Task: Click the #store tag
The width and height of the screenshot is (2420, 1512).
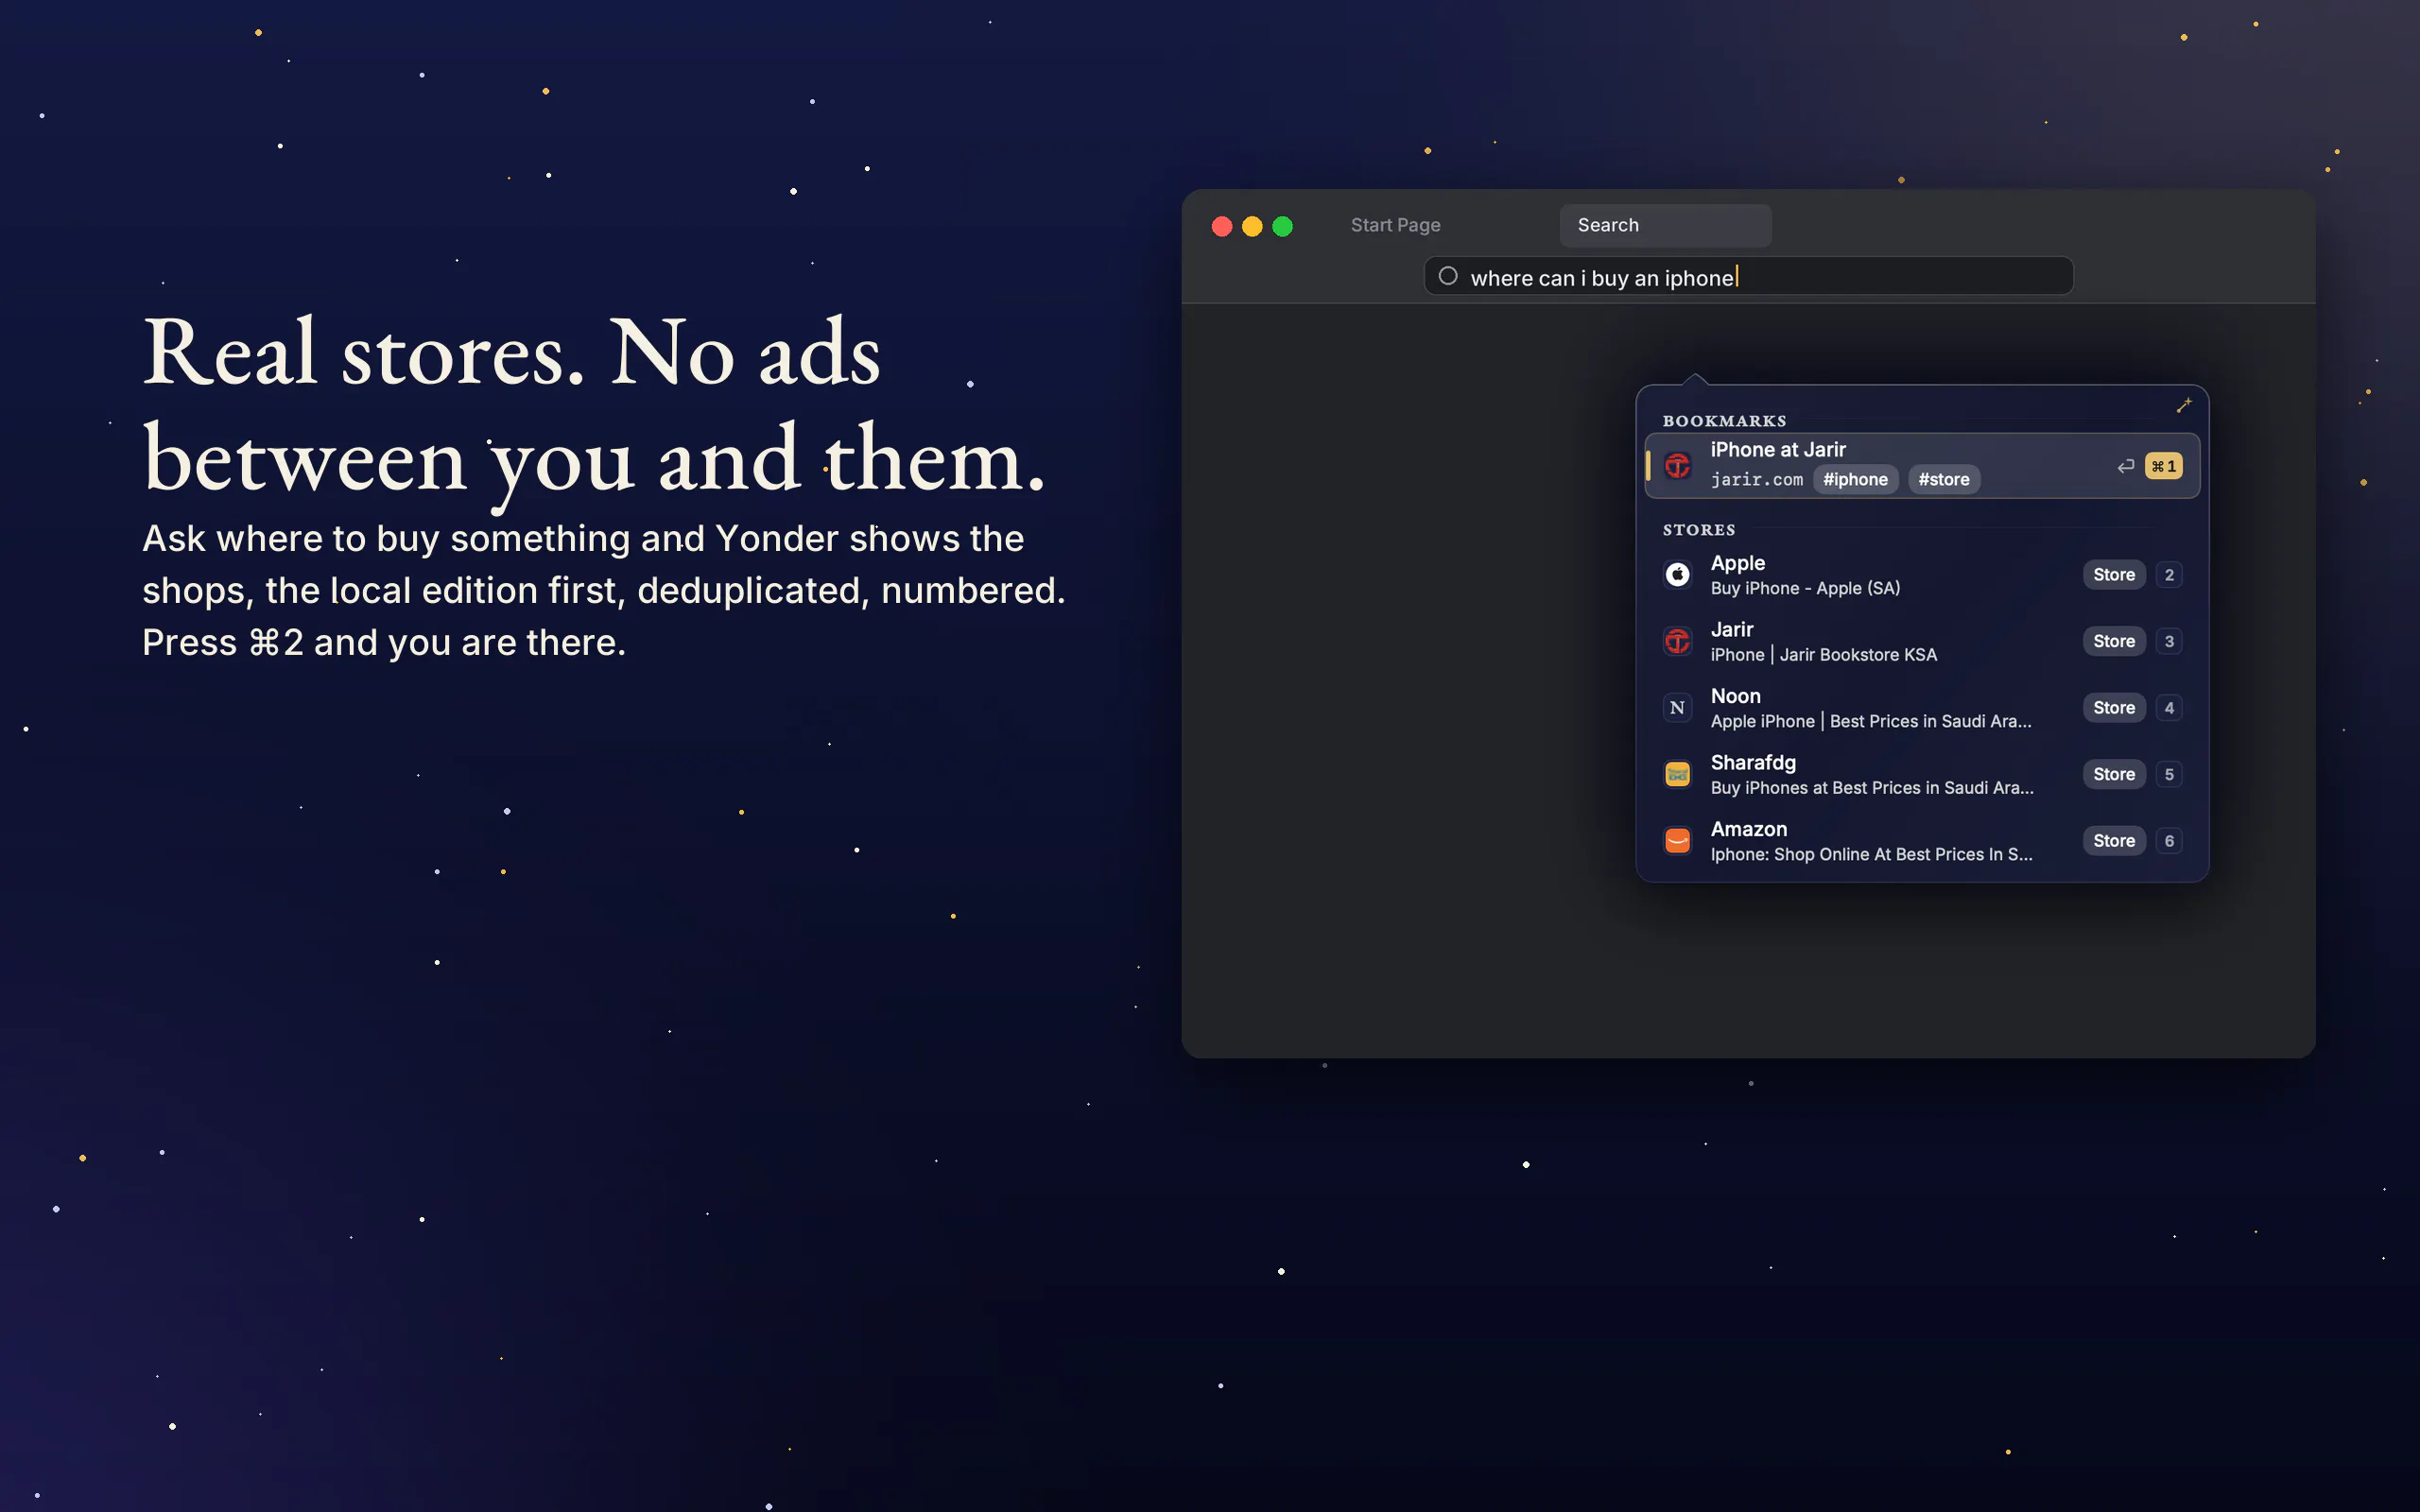Action: coord(1944,479)
